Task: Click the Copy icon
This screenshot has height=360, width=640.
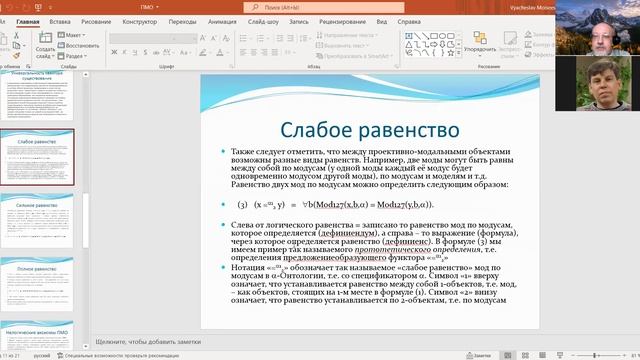Action: tap(16, 45)
